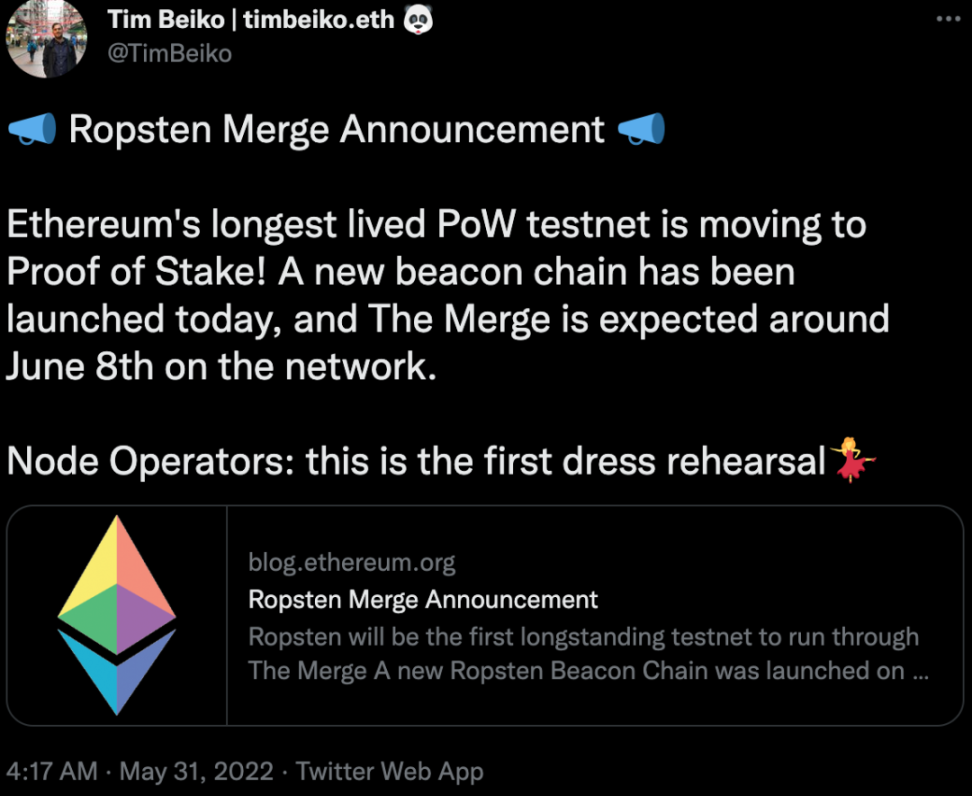The width and height of the screenshot is (972, 796).
Task: Click the Twitter Web App source label
Action: point(389,771)
